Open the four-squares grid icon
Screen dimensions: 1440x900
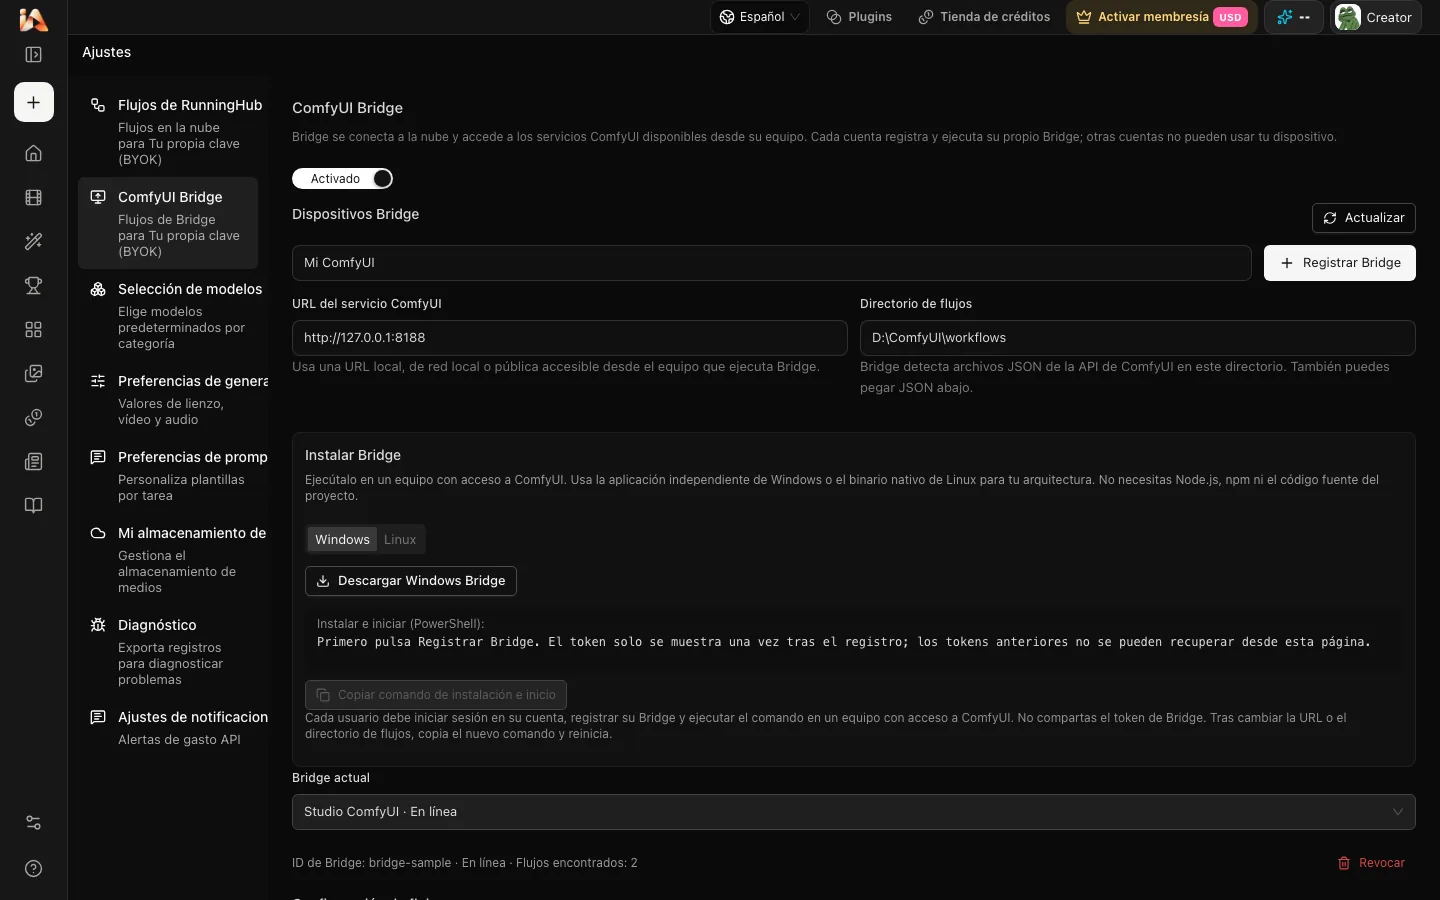pyautogui.click(x=33, y=329)
